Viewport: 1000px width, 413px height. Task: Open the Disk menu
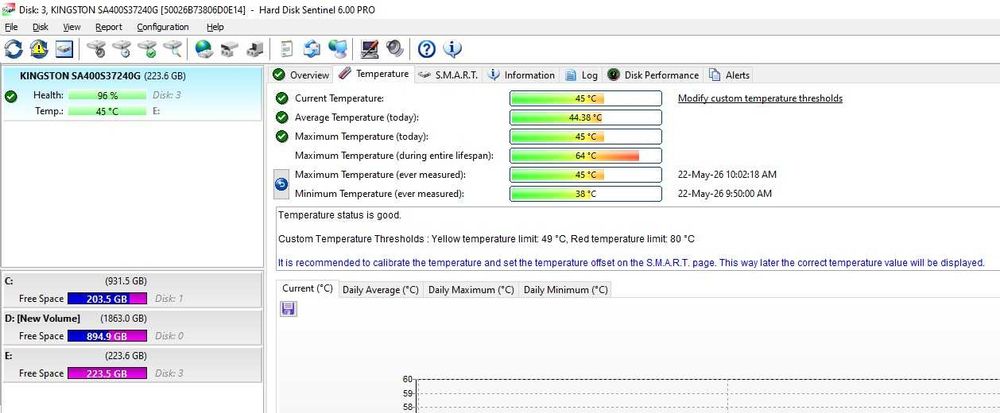pyautogui.click(x=40, y=27)
